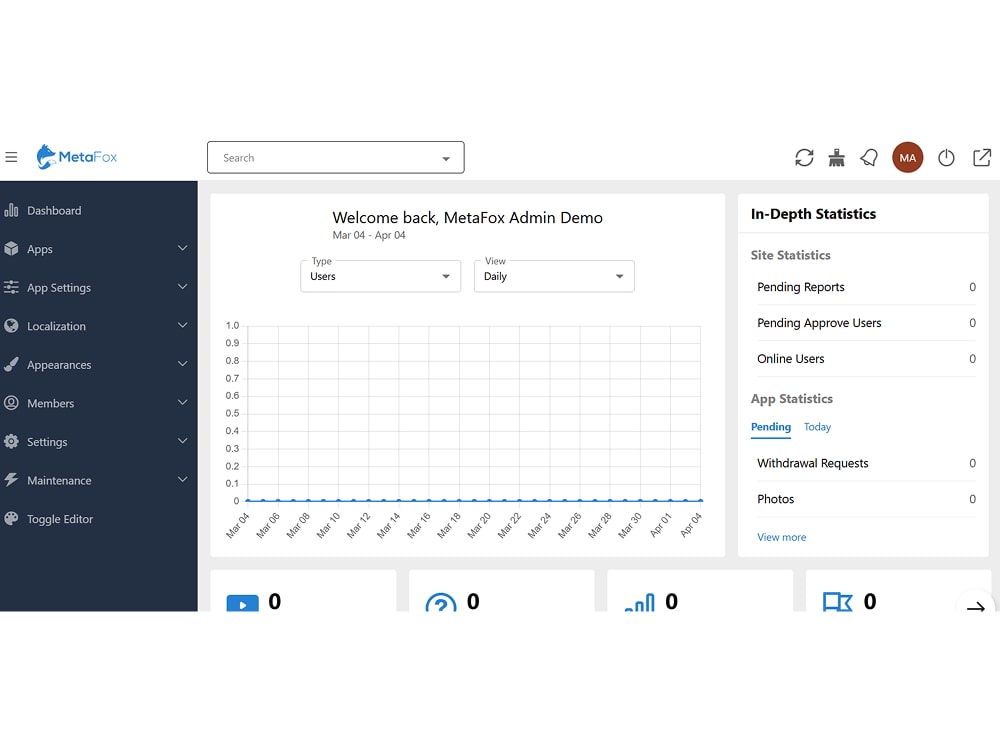
Task: Open Online Users statistic
Action: coord(865,358)
